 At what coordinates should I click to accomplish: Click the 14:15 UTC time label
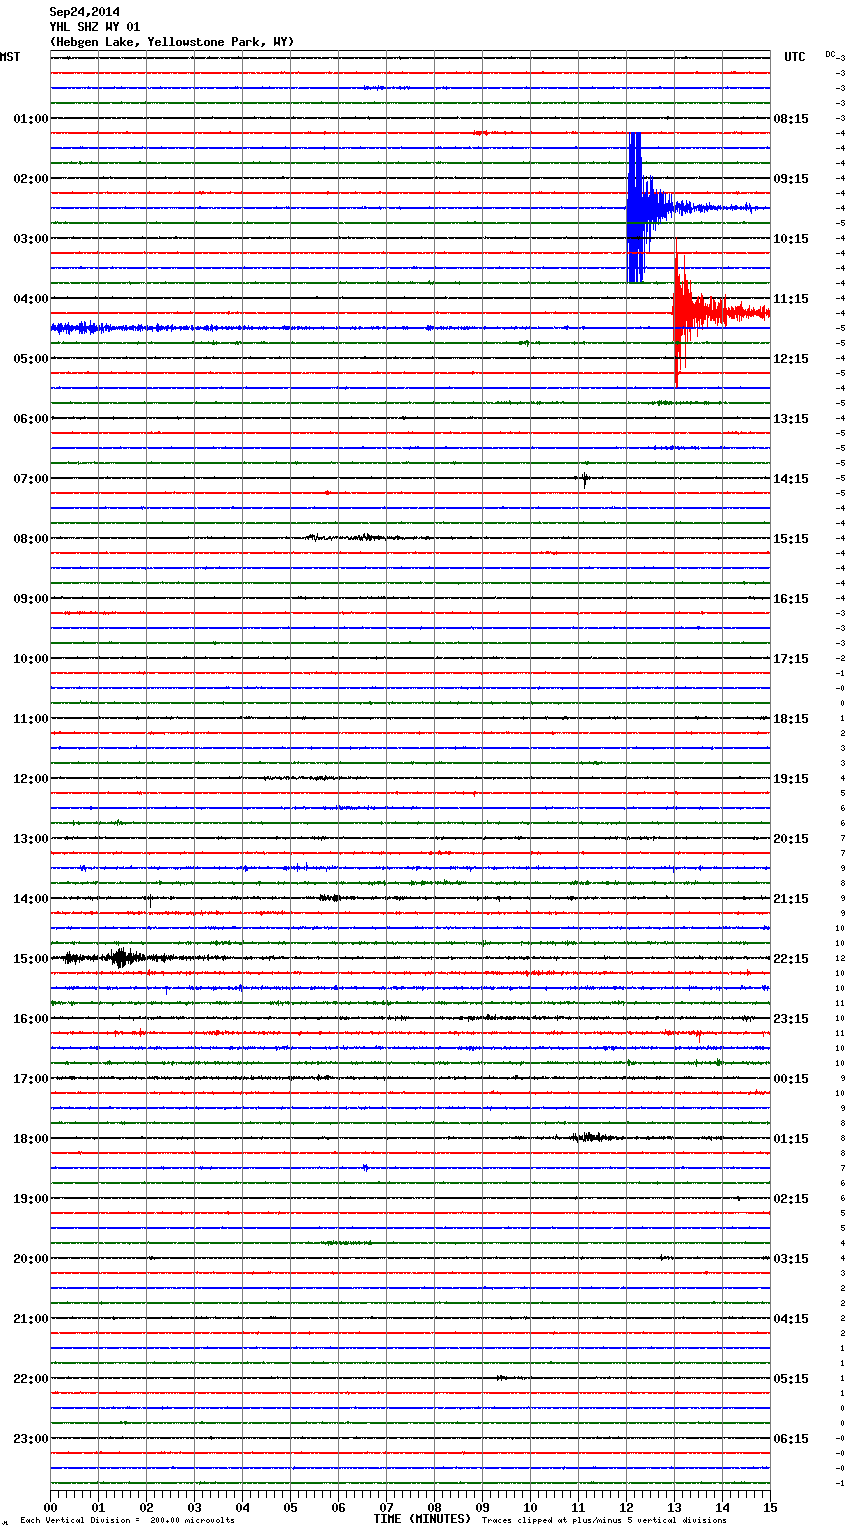click(x=791, y=479)
